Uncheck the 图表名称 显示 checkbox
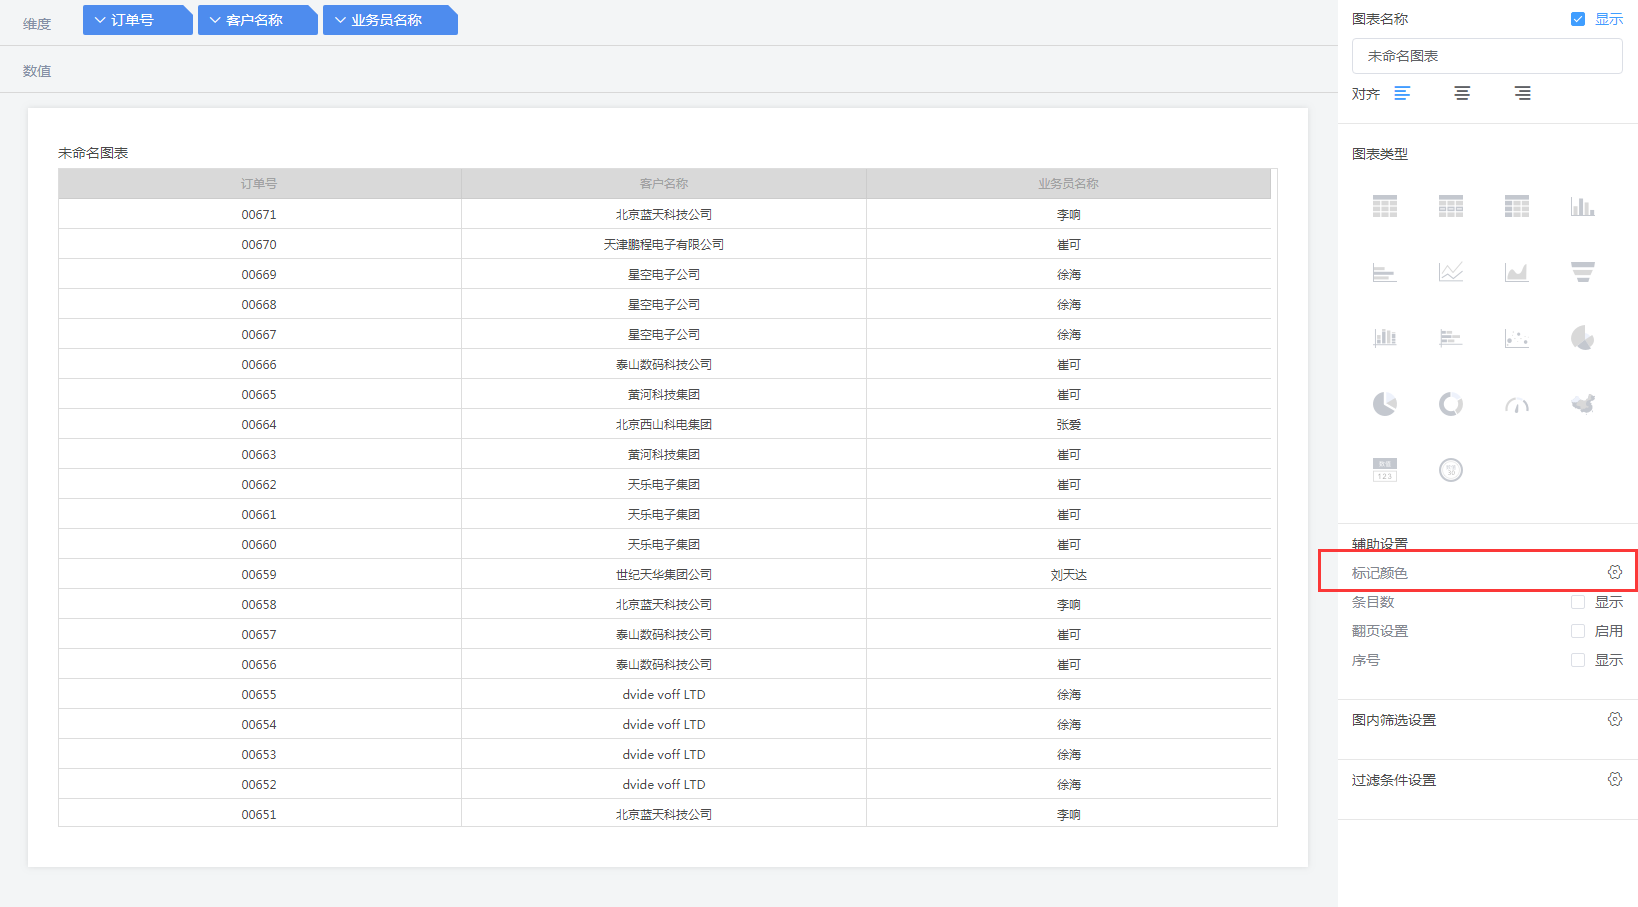Screen dimensions: 1638x907 (x=1578, y=19)
